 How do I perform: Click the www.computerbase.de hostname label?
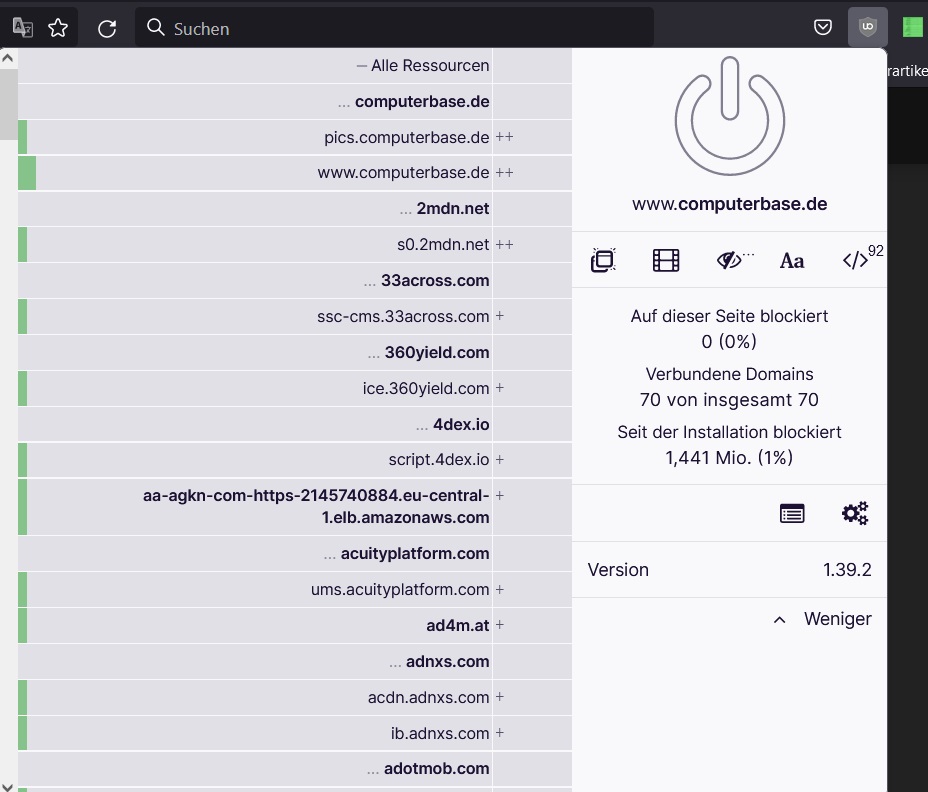(x=729, y=204)
